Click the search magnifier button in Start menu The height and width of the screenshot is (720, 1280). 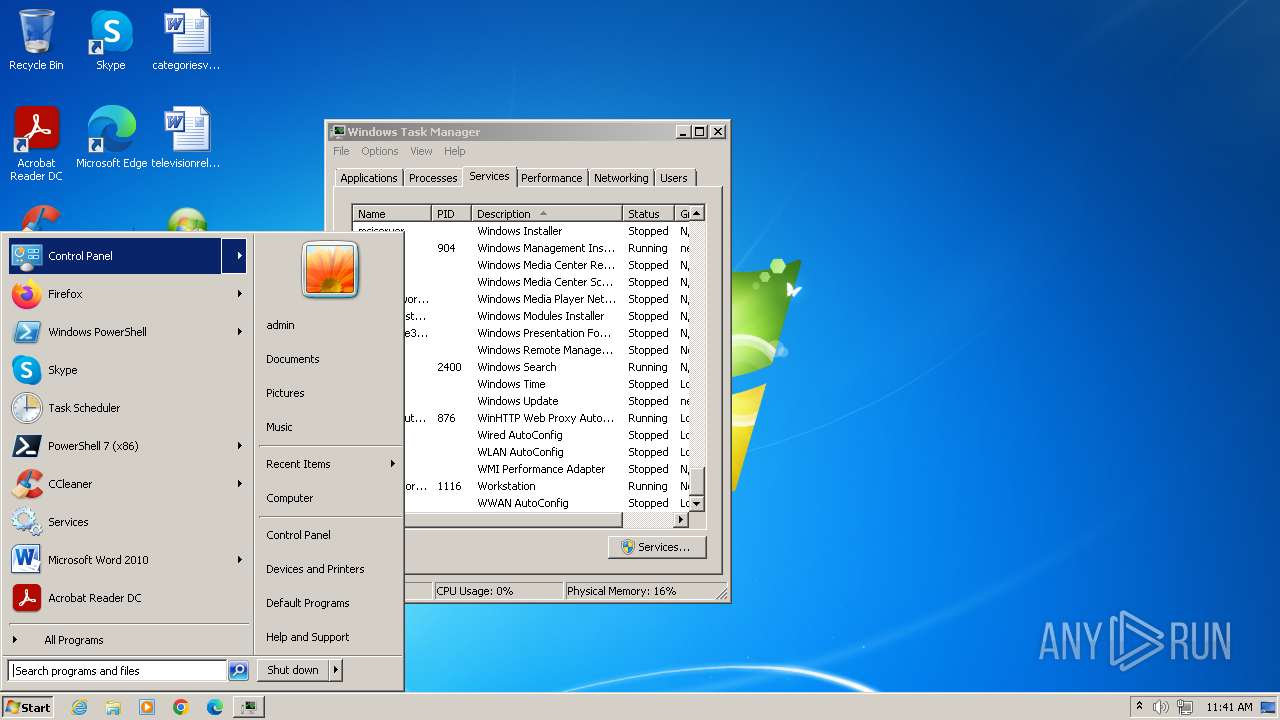(238, 671)
